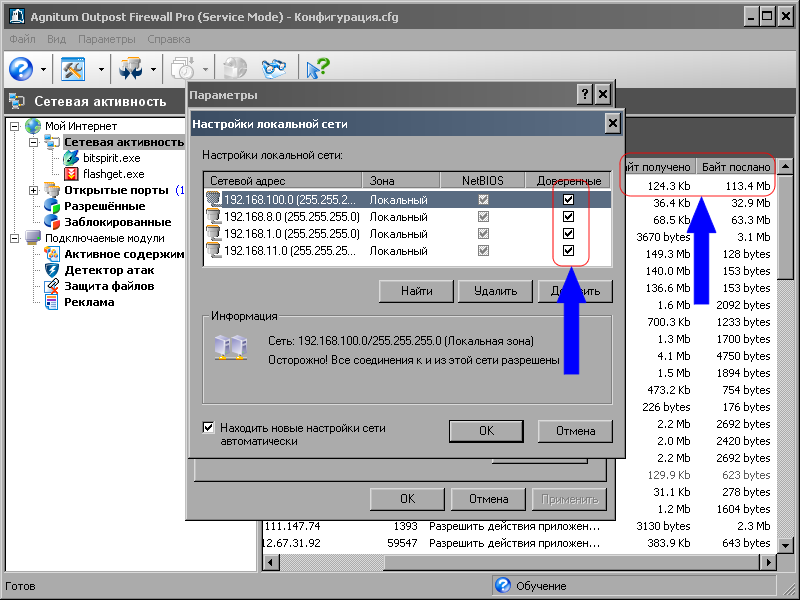Open the dropdown arrow beside the settings icon
Viewport: 800px width, 600px height.
[101, 69]
